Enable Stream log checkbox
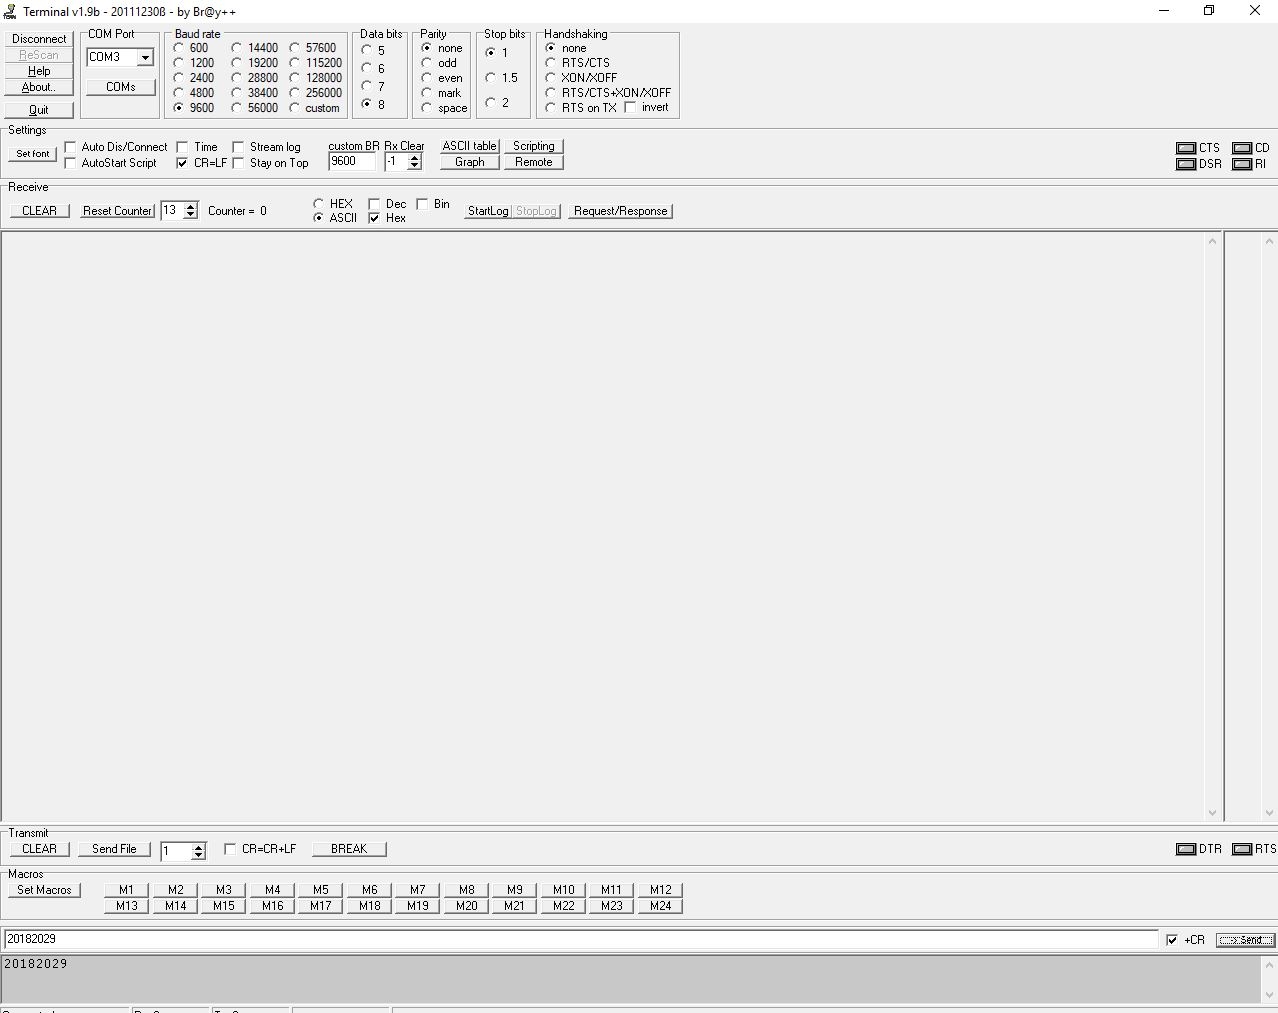 click(239, 147)
